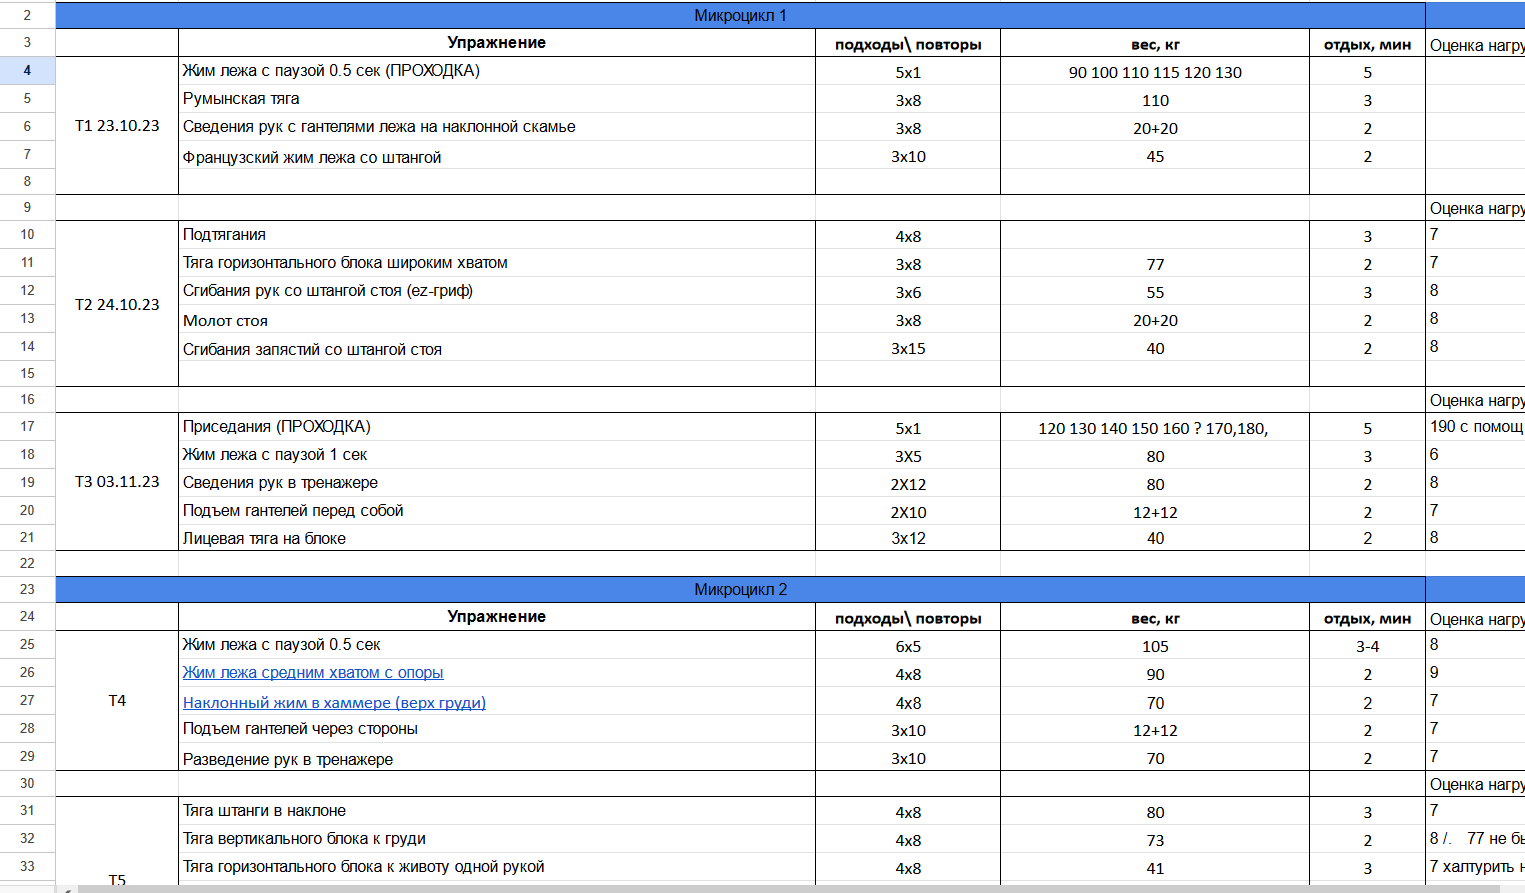Select cell 'Жим лежа с паузой 0.5 сек (ПРОХОДКА)'
The width and height of the screenshot is (1525, 893).
pos(497,71)
